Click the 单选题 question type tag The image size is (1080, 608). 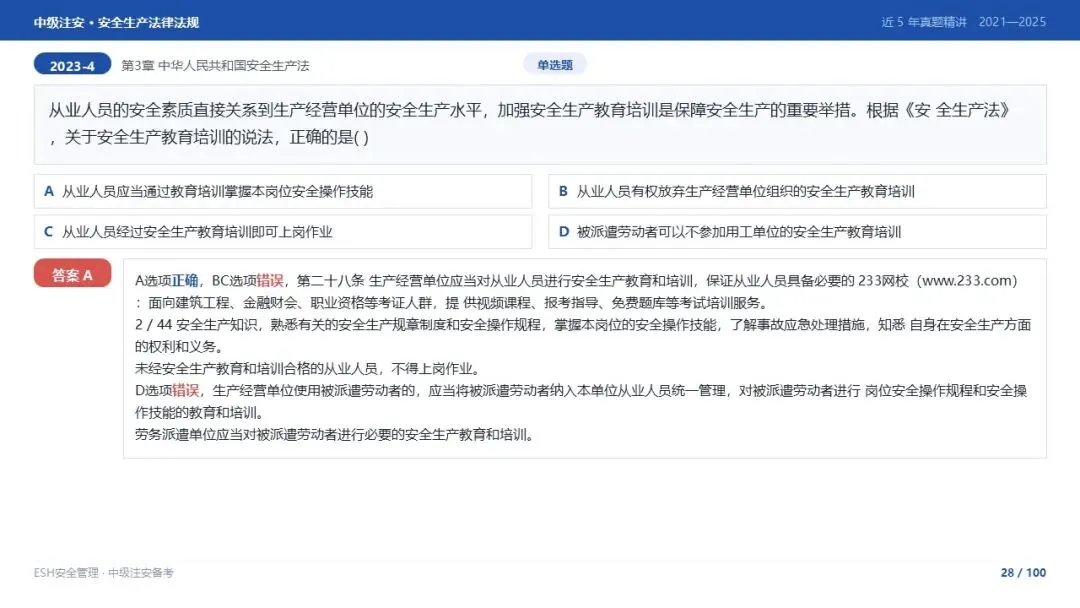(x=555, y=65)
